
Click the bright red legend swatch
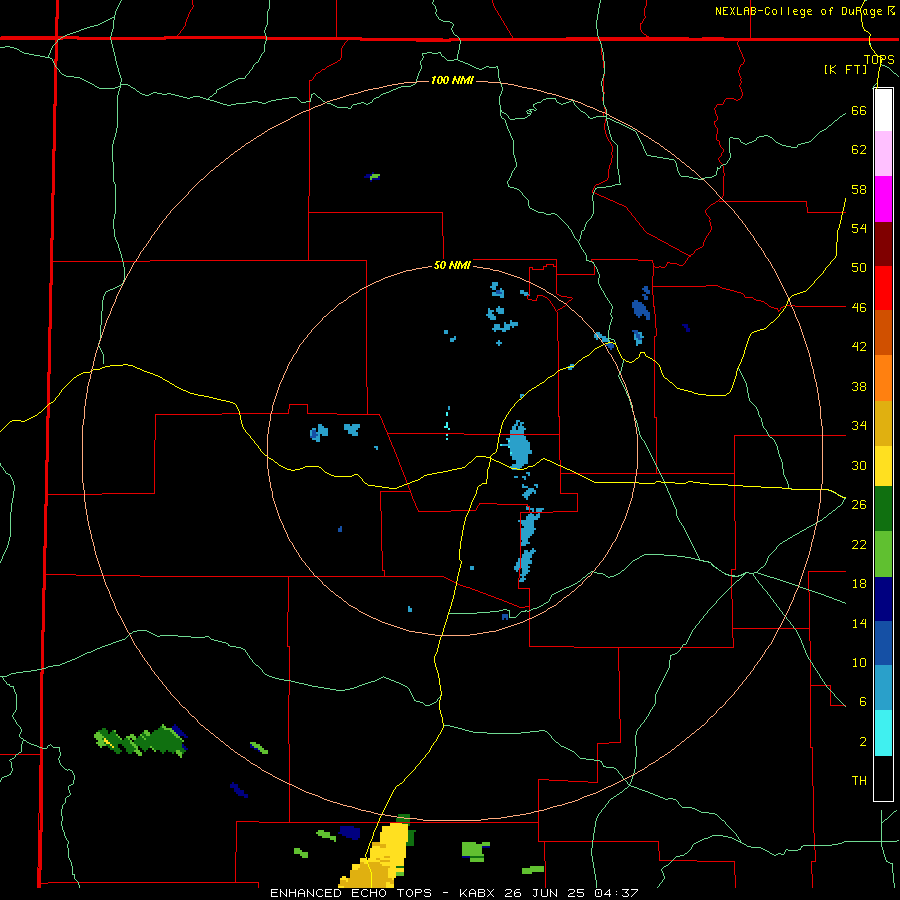pyautogui.click(x=883, y=288)
